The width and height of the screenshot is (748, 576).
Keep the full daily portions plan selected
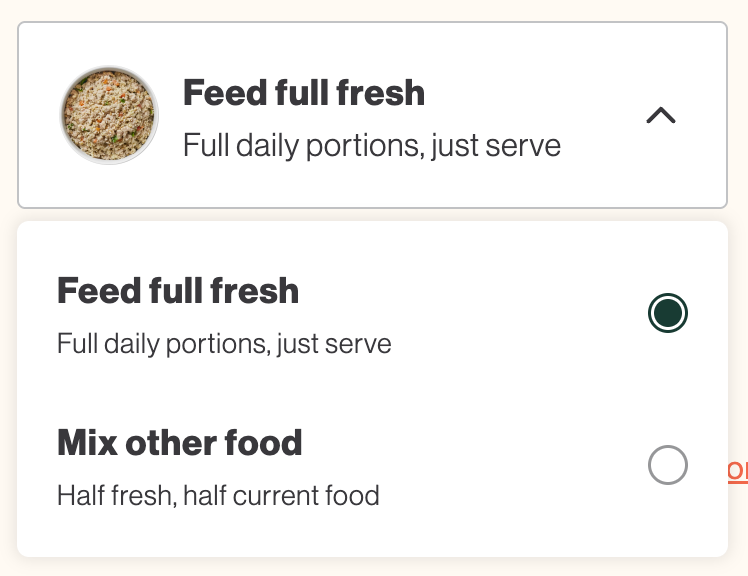[x=668, y=314]
